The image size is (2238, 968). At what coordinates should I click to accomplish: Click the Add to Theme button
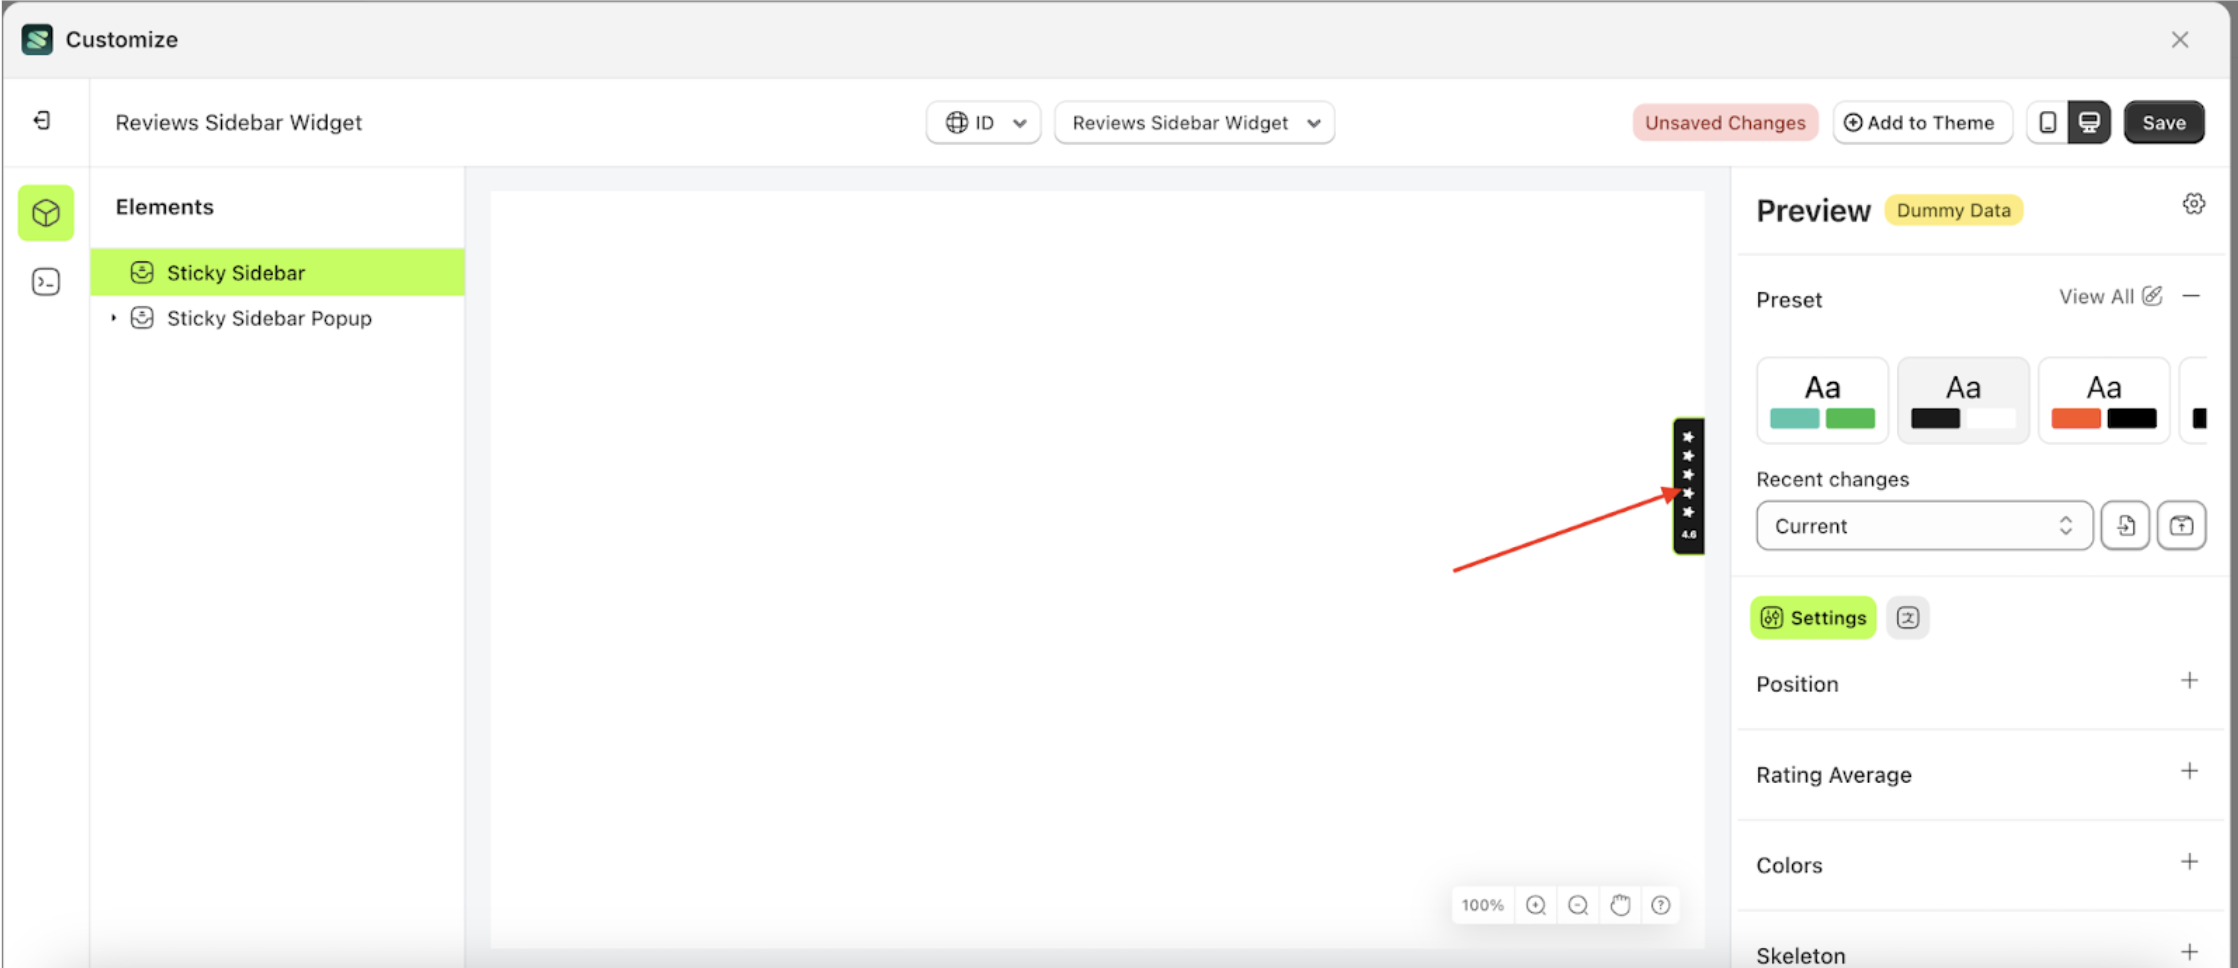tap(1922, 122)
